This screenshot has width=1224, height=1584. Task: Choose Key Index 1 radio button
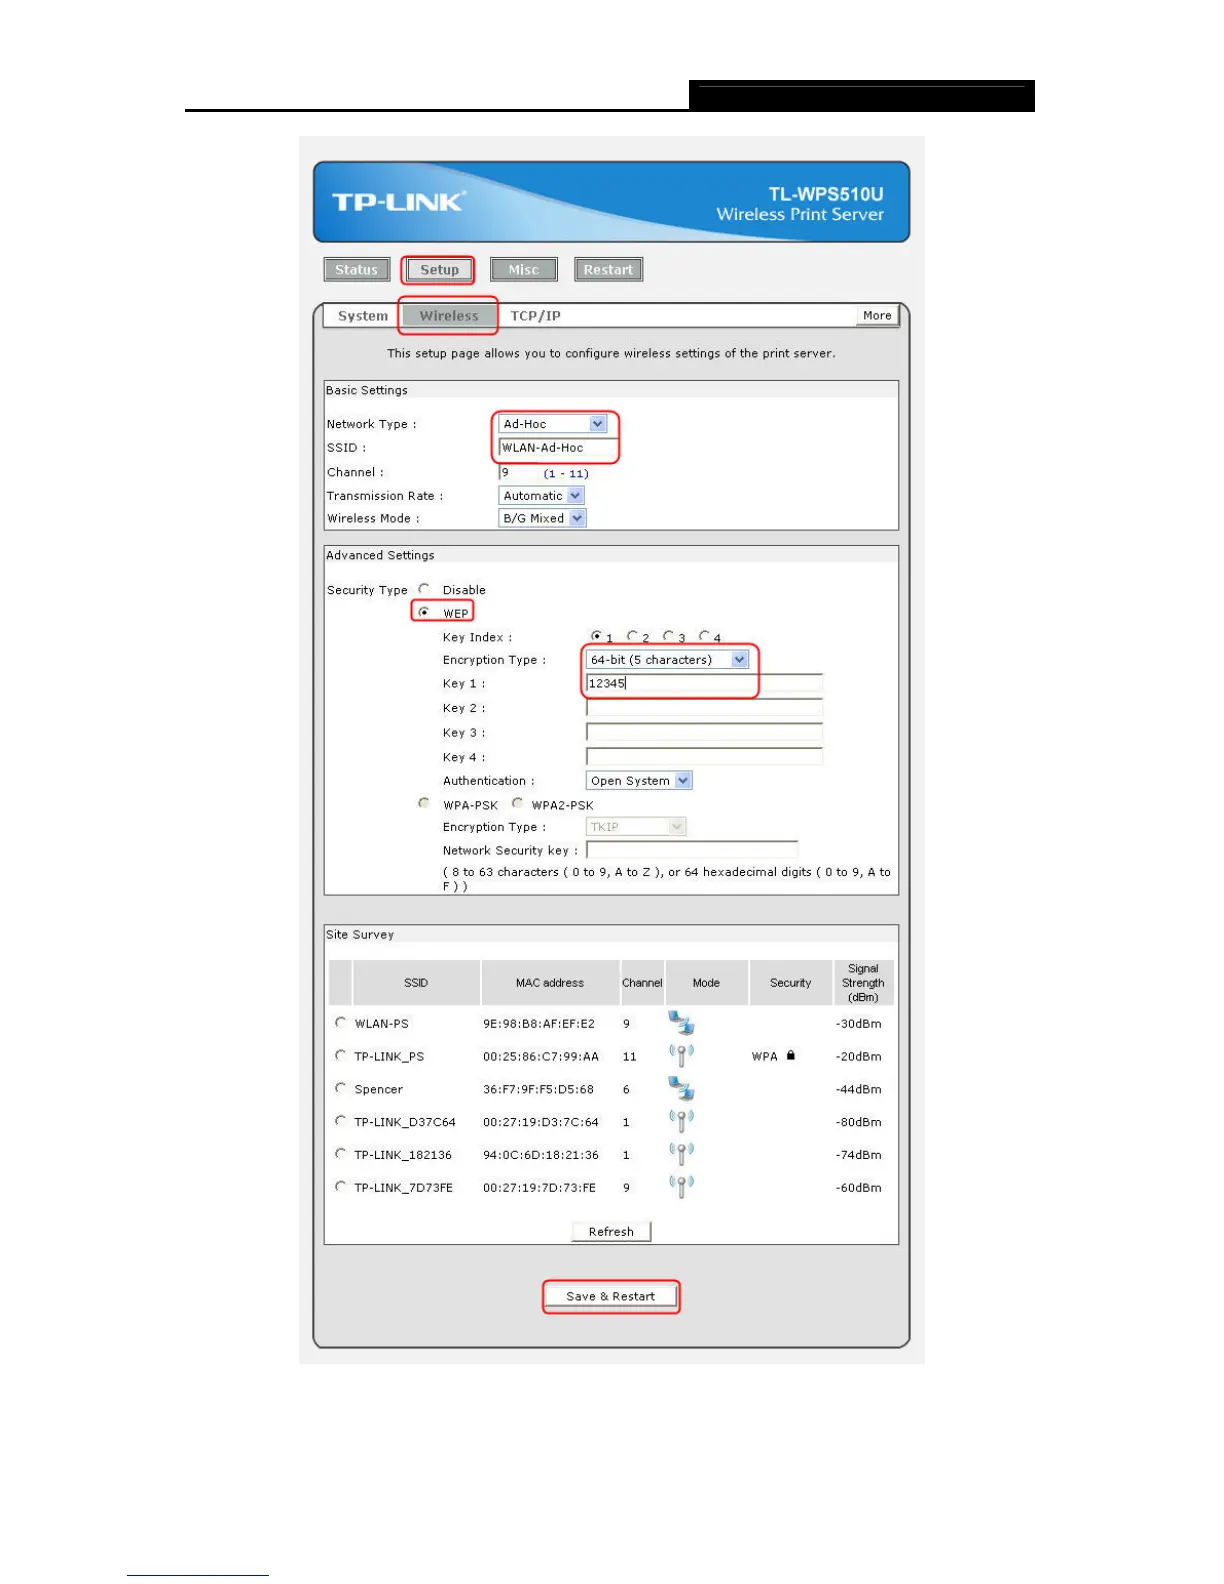[596, 636]
